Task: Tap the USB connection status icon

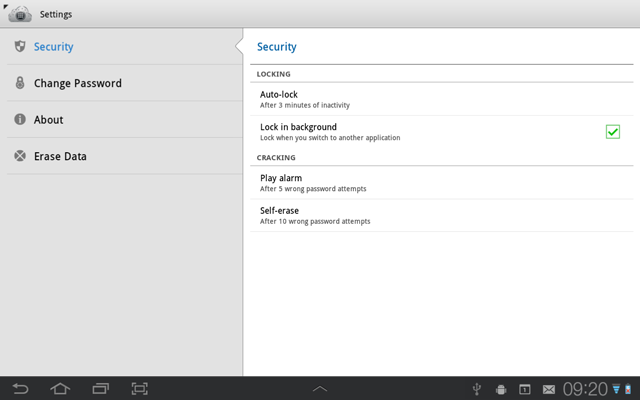Action: tap(476, 389)
